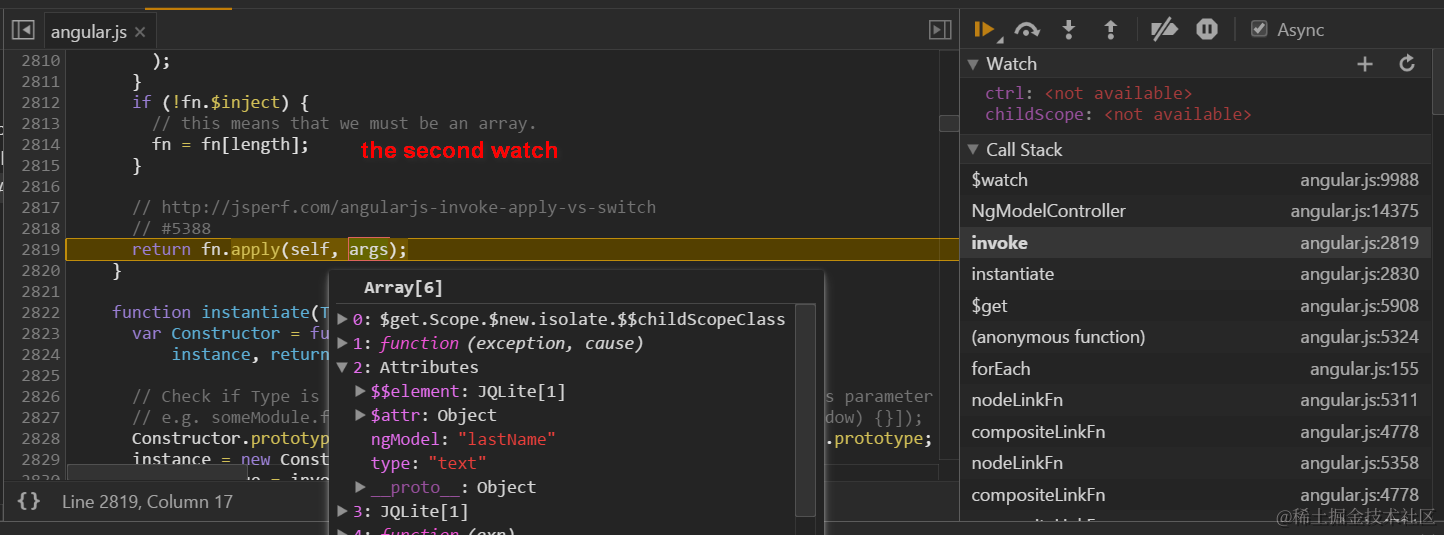
Task: Select the type "text" value
Action: (457, 463)
